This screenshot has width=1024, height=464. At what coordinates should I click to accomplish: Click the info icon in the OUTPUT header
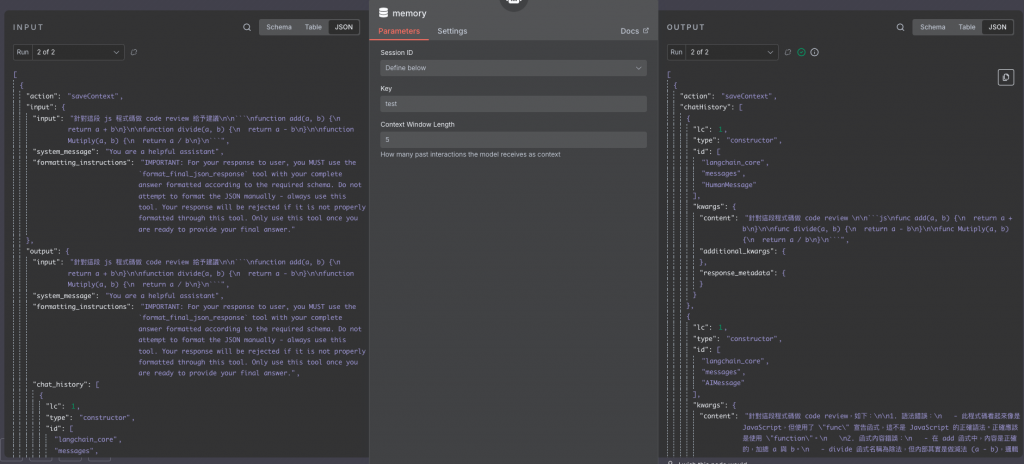(814, 52)
